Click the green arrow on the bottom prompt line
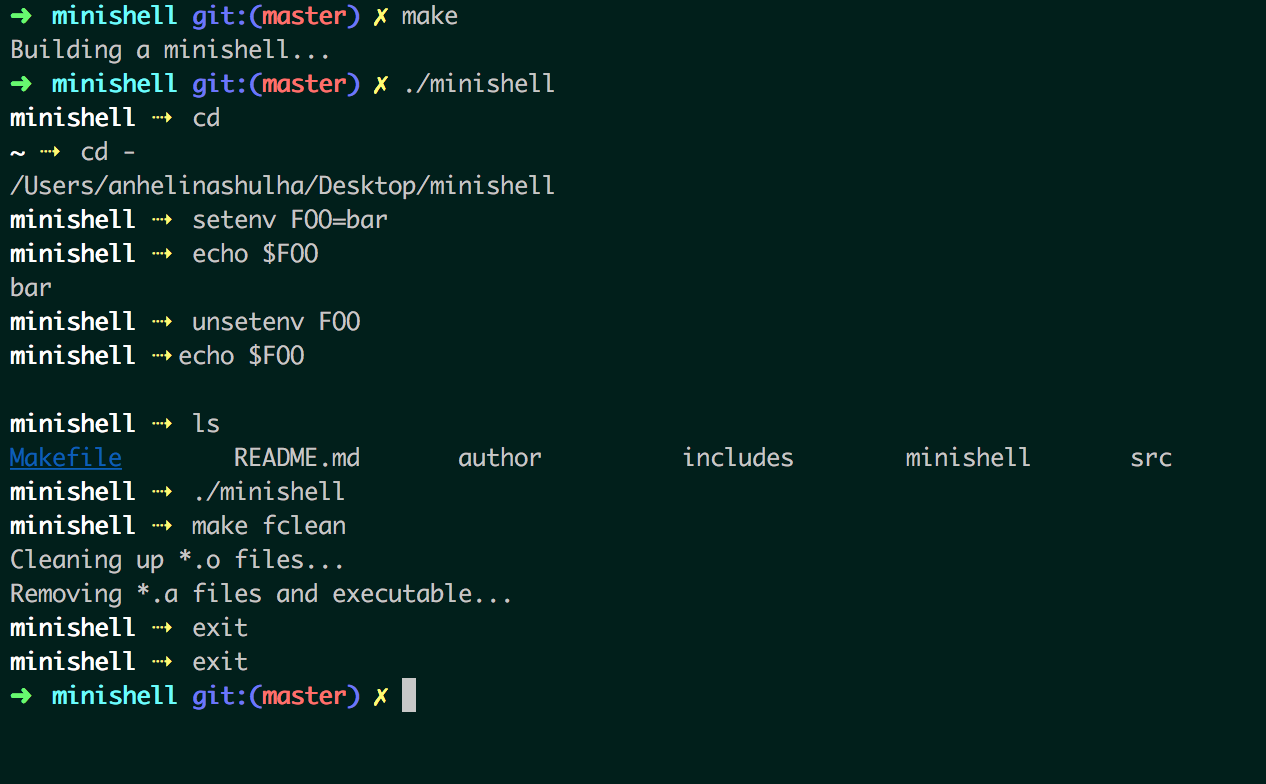 click(x=21, y=696)
